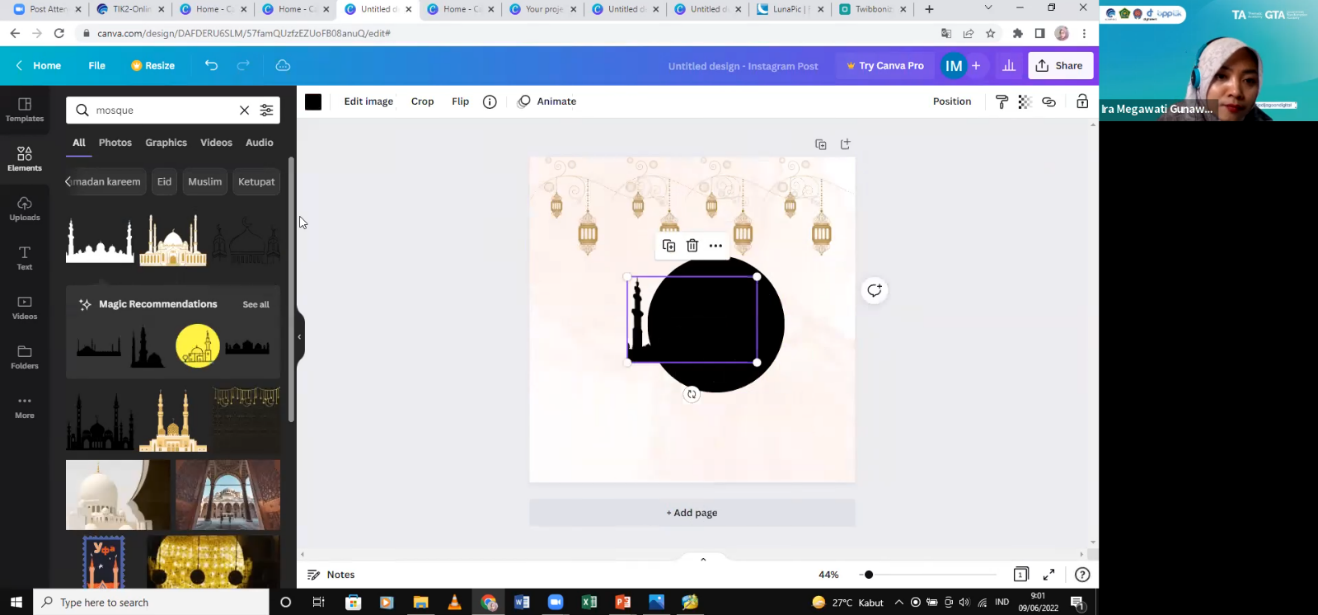
Task: Toggle fullscreen presentation mode icon
Action: (x=1049, y=575)
